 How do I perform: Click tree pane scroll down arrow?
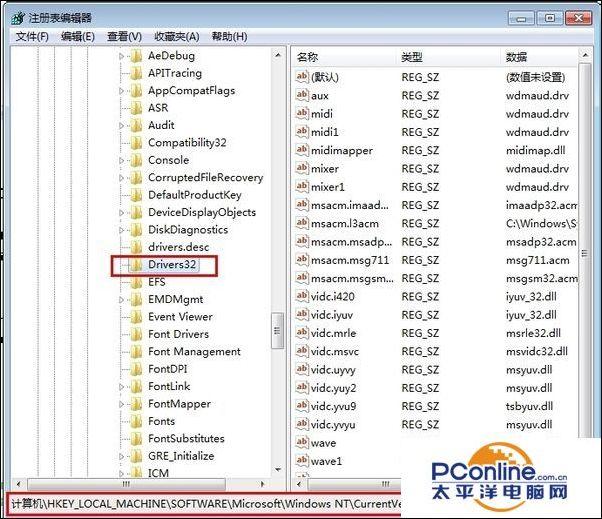pyautogui.click(x=278, y=470)
